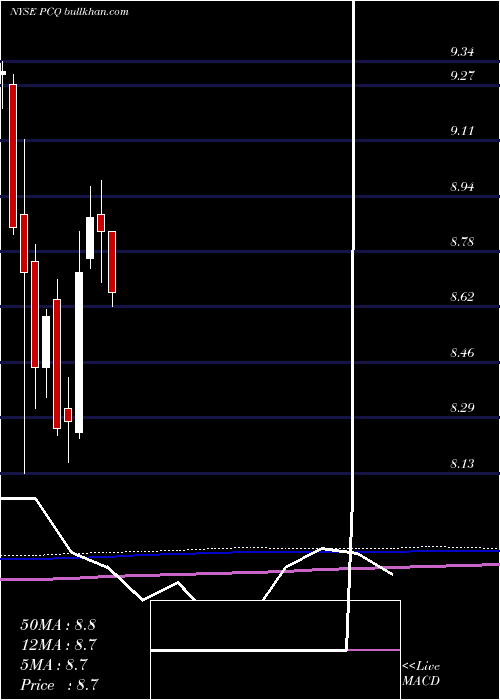This screenshot has height=700, width=500.
Task: Click the NYSE PCQ bullkhan.com title text
Action: click(69, 12)
